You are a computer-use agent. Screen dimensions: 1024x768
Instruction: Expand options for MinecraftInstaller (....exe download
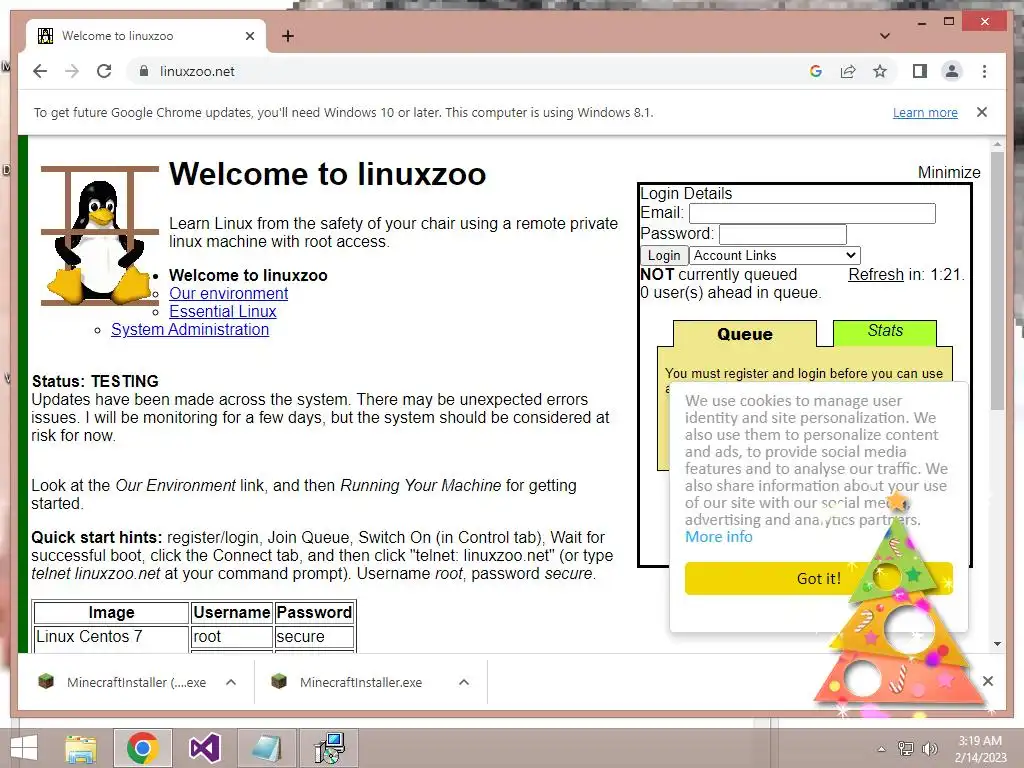pos(231,682)
